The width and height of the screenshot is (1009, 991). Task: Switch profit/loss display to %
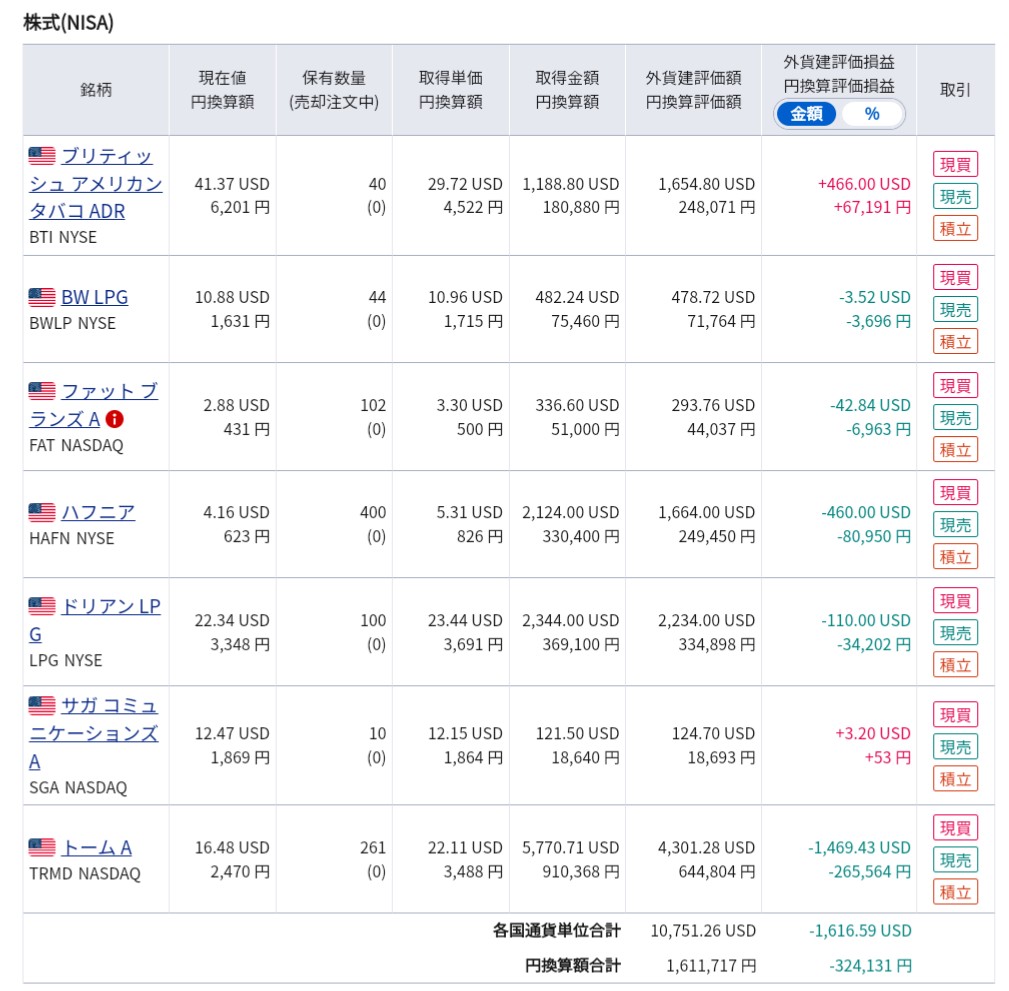coord(871,115)
